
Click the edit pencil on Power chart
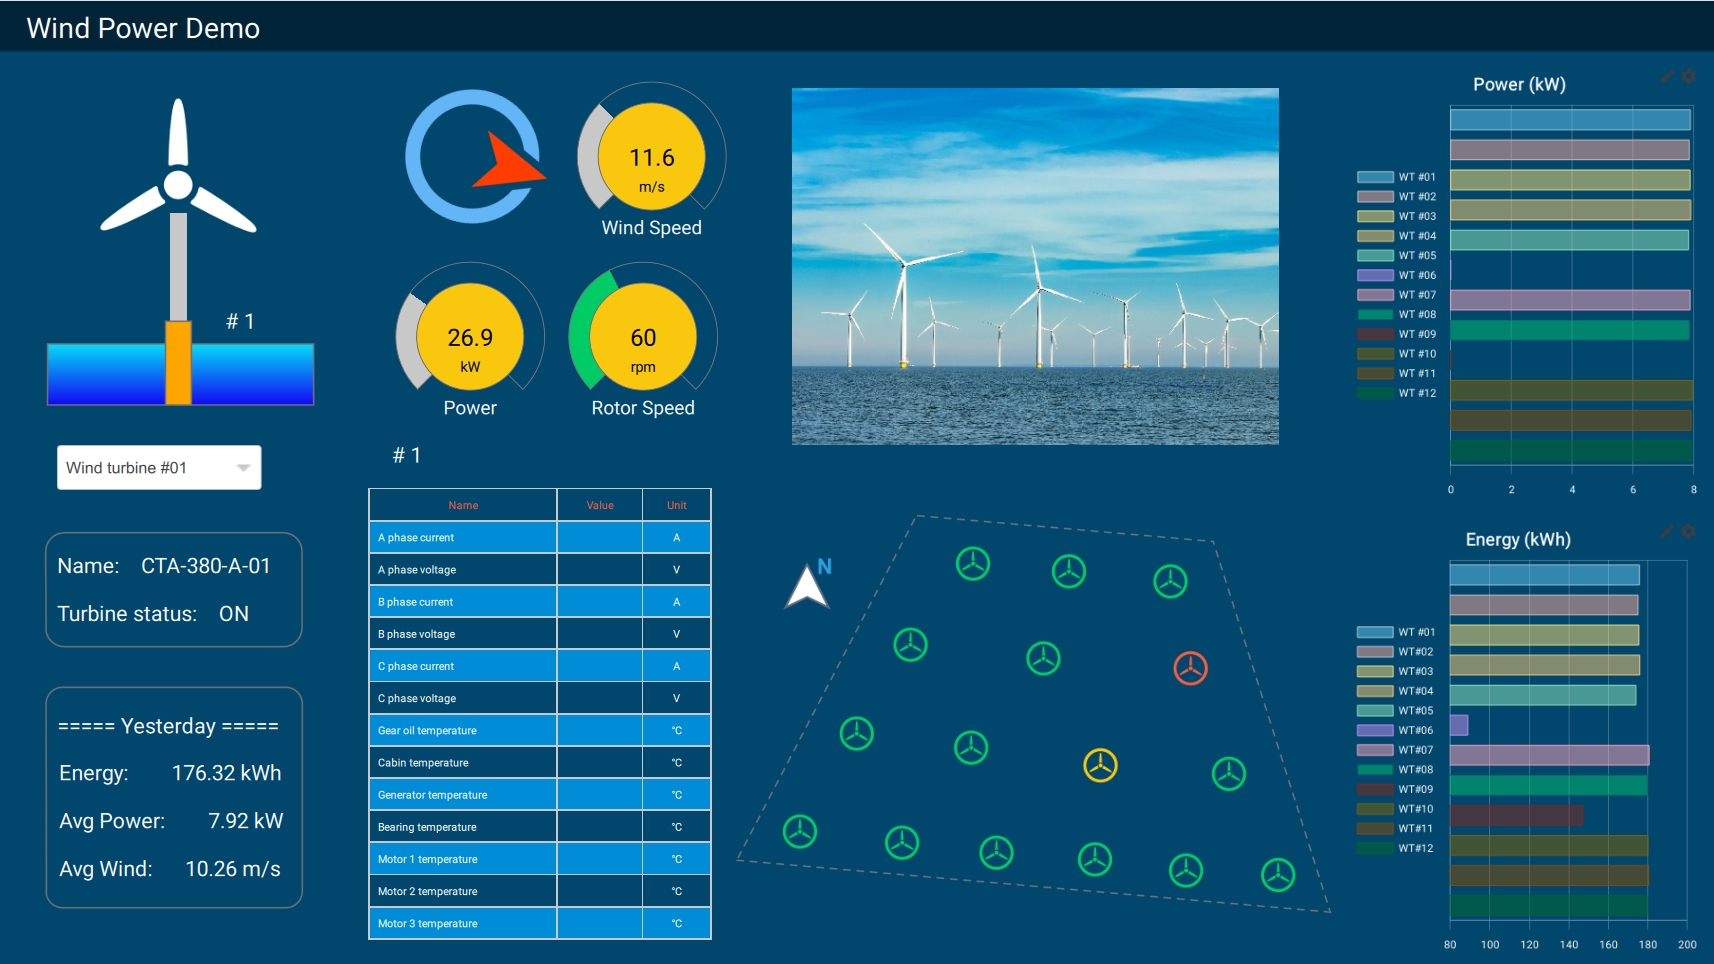1667,77
